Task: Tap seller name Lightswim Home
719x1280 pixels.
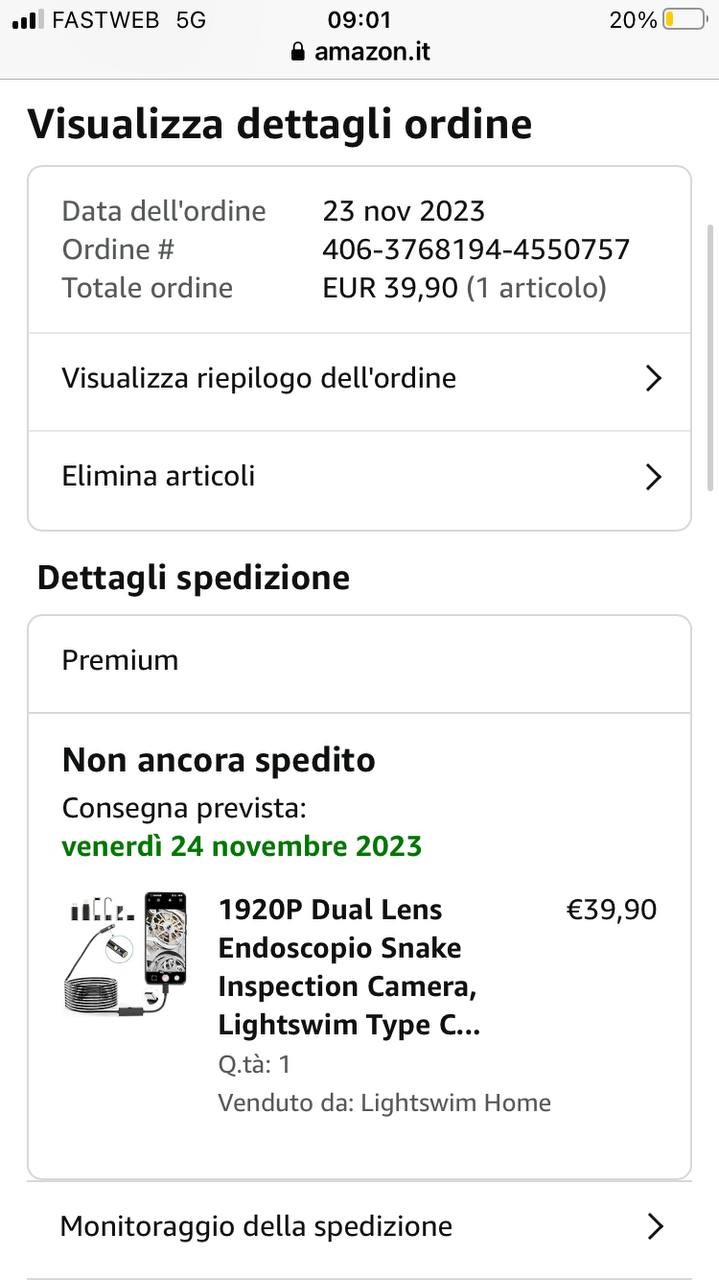Action: 455,1103
